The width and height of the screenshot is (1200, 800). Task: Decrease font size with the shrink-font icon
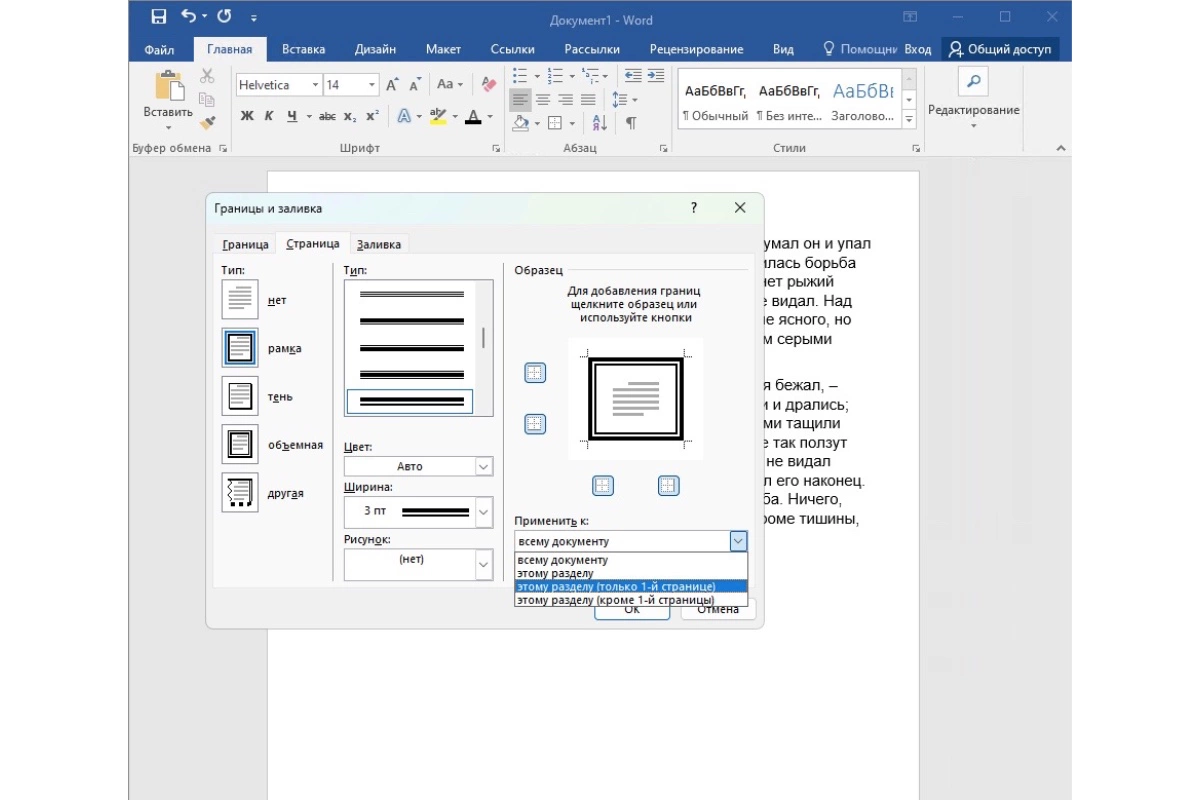(x=416, y=85)
